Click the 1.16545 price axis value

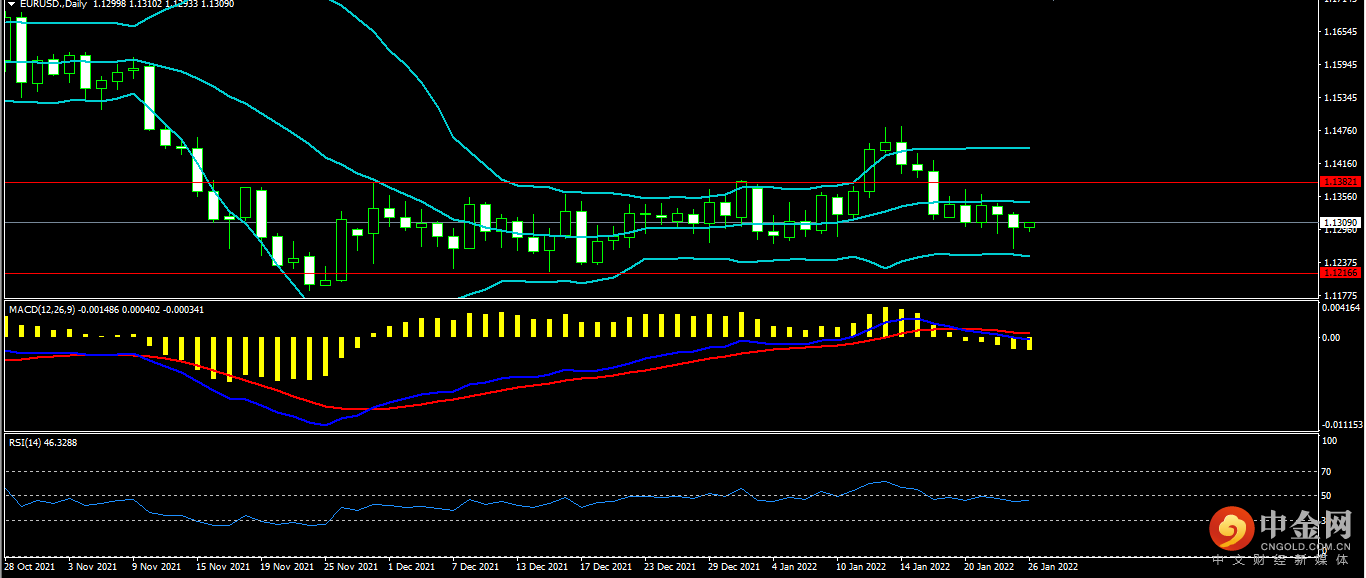[1338, 32]
